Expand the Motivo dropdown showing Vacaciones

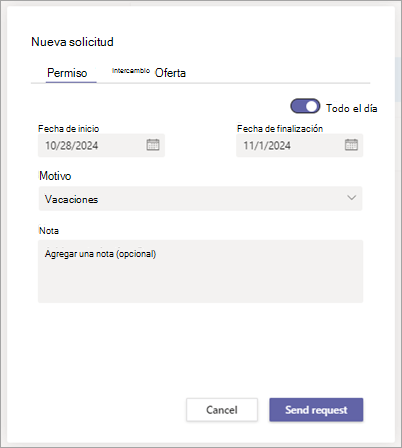(x=200, y=198)
